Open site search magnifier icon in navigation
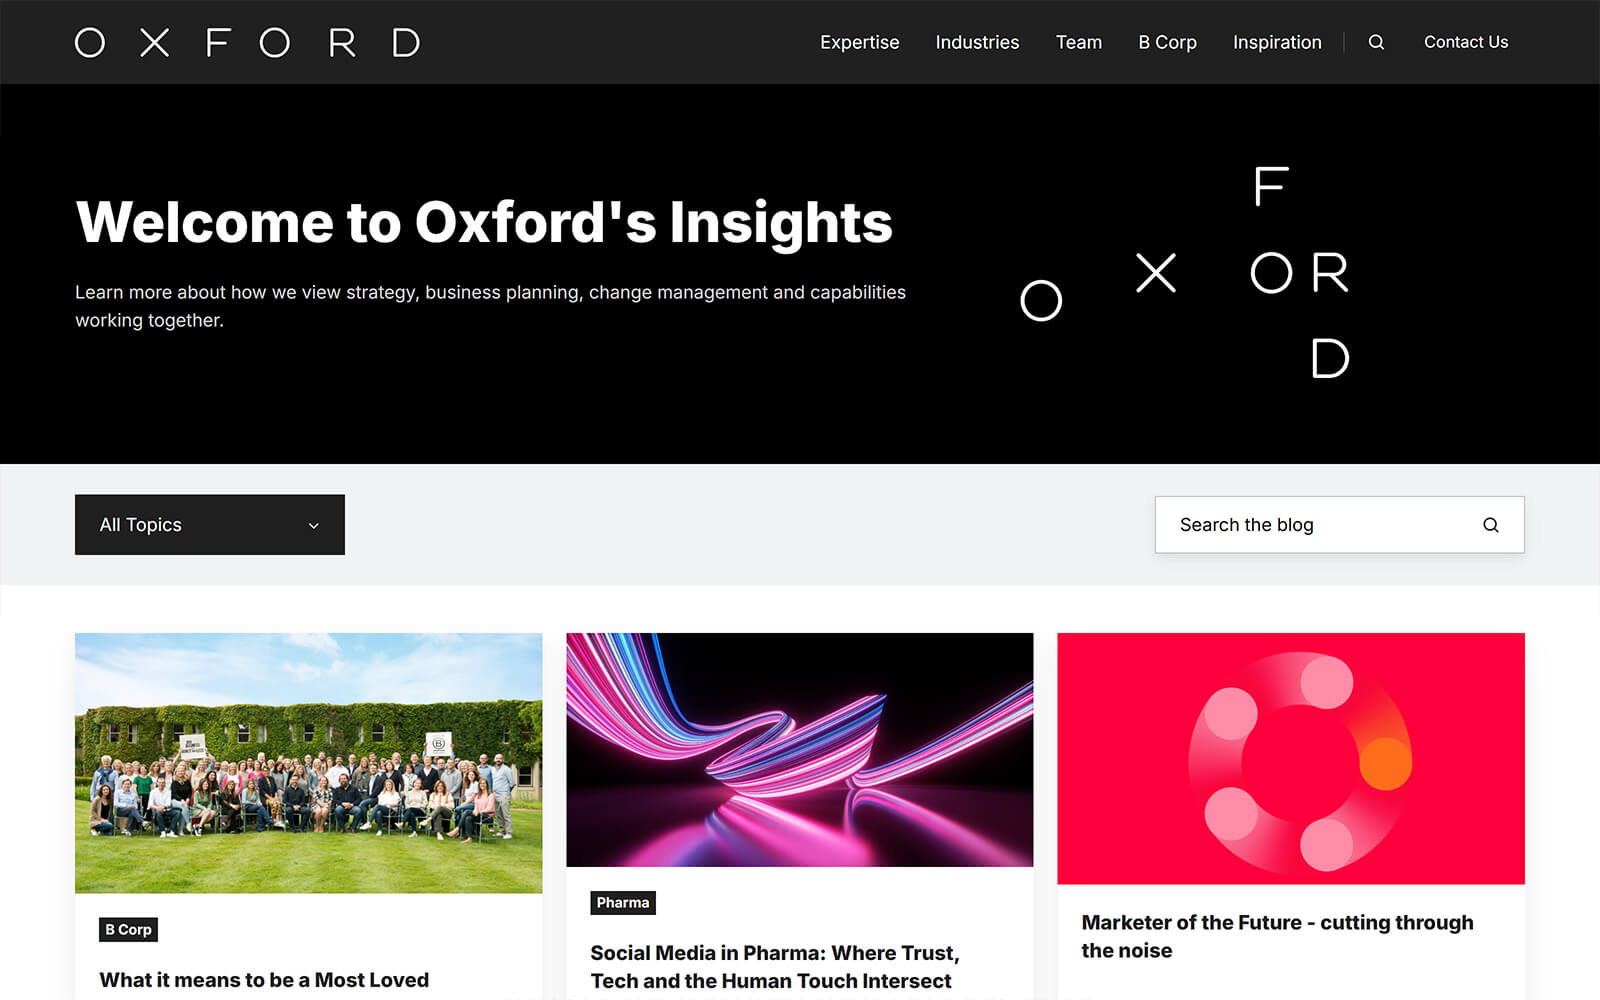Image resolution: width=1600 pixels, height=1000 pixels. (x=1376, y=42)
